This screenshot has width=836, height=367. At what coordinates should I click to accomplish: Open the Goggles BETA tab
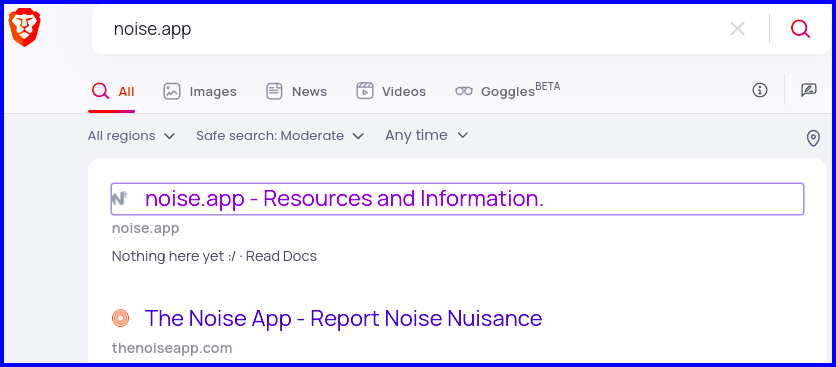[507, 91]
